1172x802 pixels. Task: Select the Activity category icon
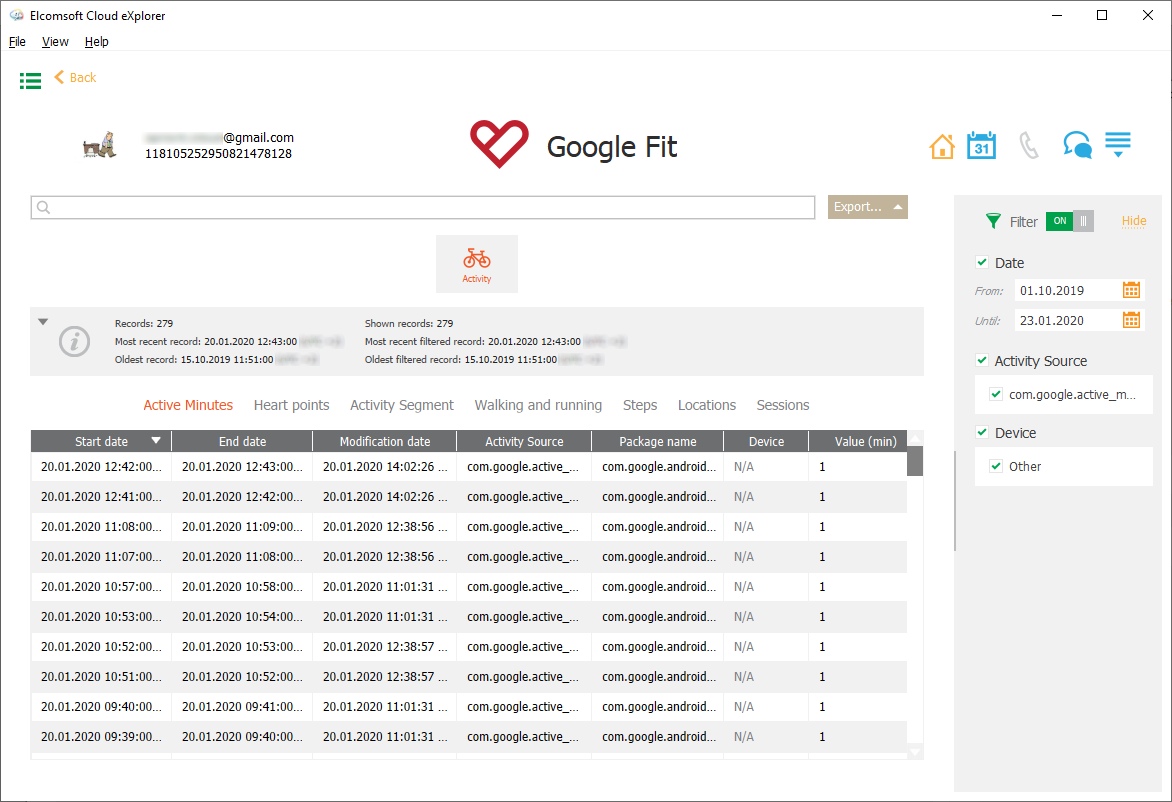tap(477, 263)
